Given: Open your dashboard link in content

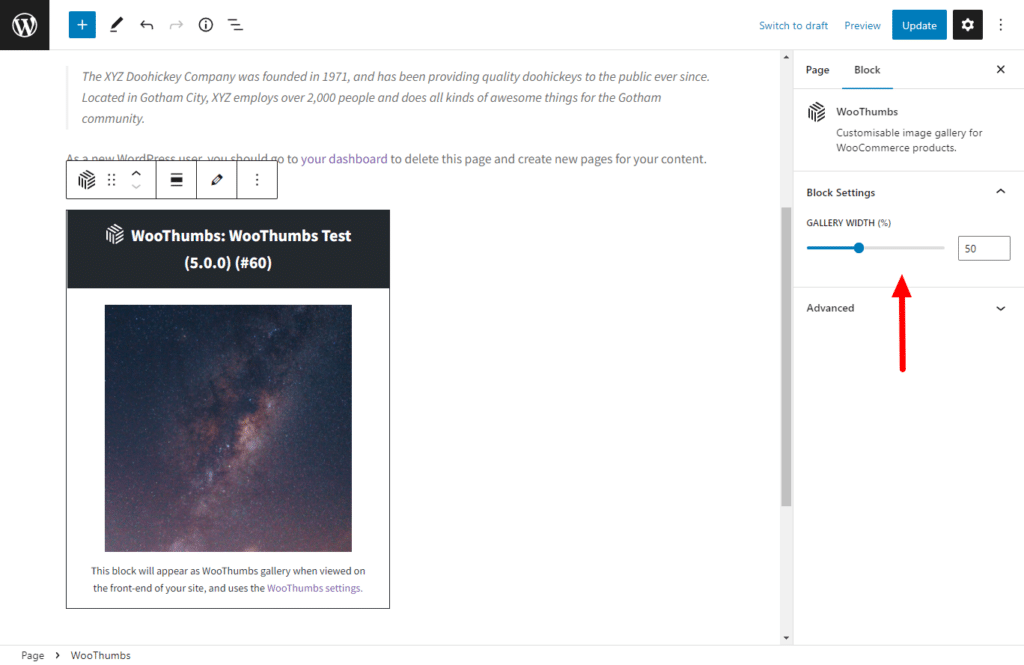Looking at the screenshot, I should pos(344,158).
